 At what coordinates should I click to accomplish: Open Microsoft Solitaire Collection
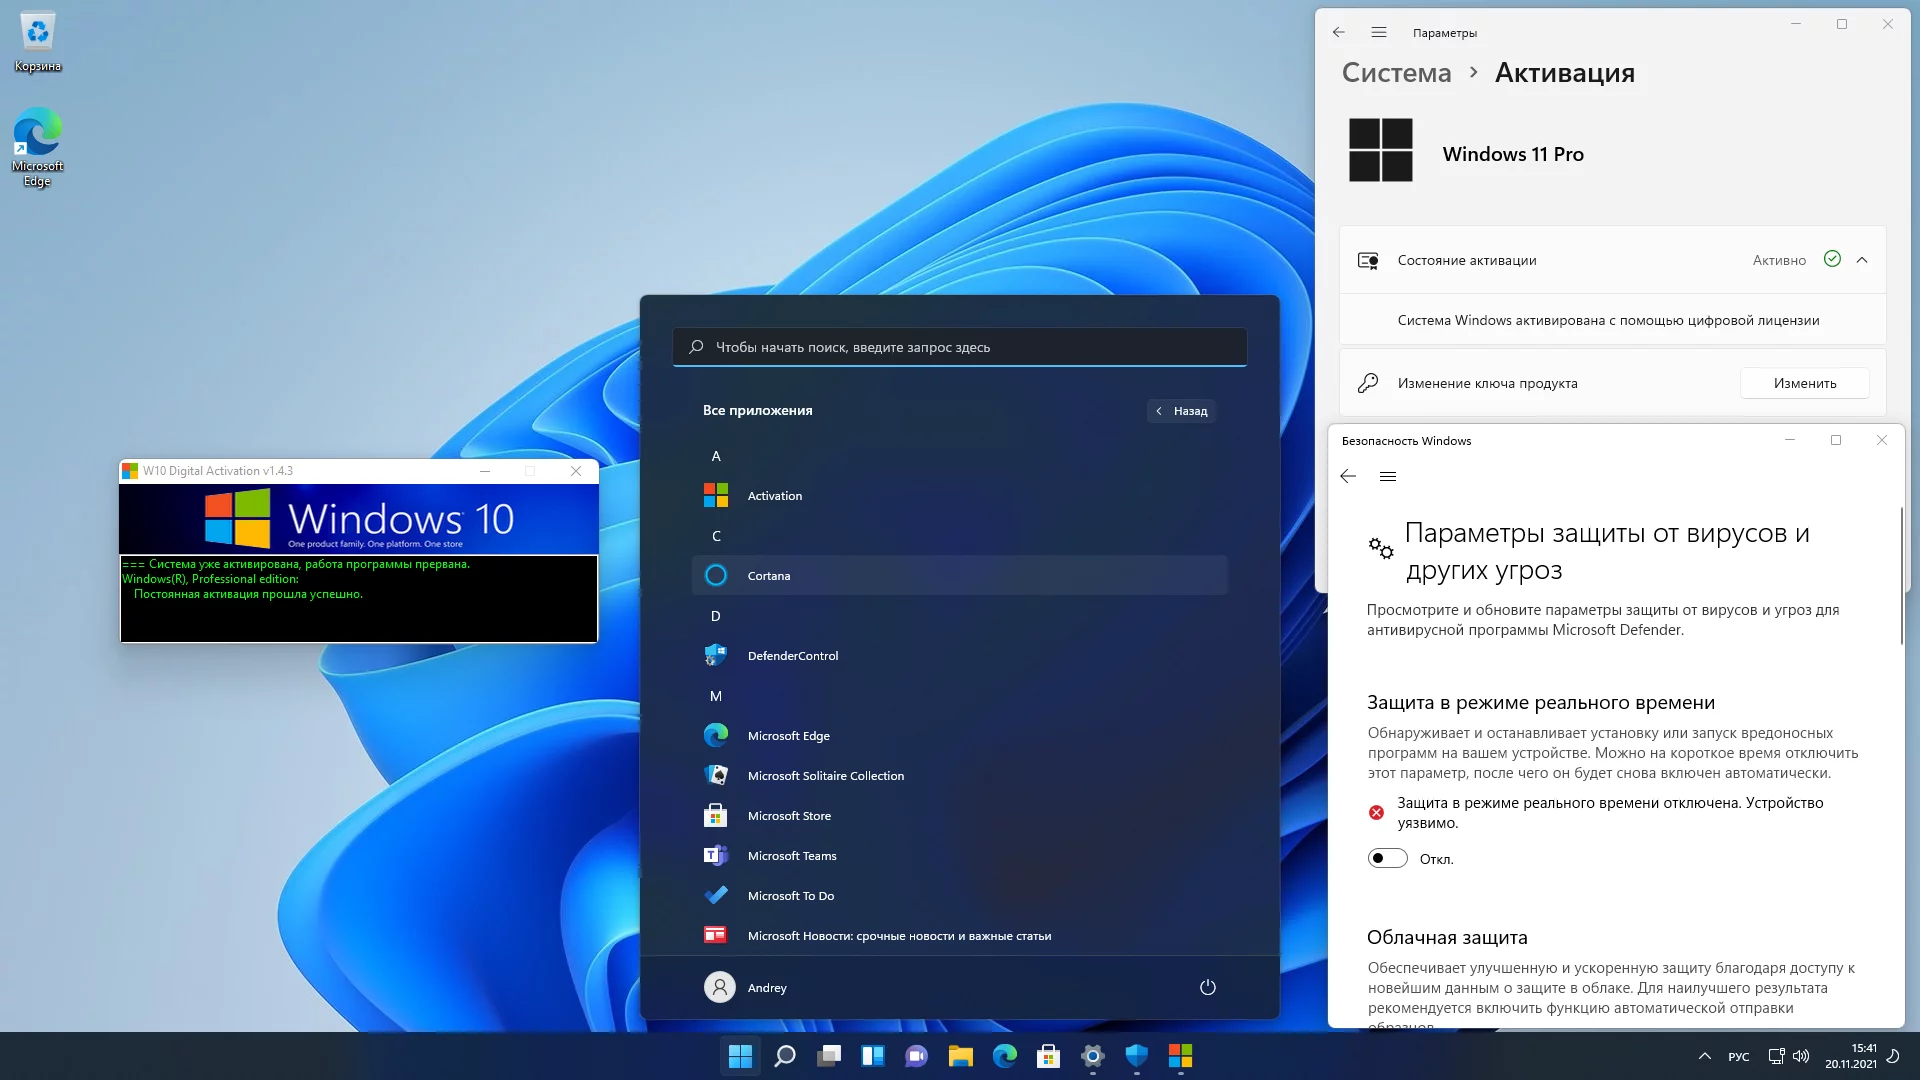825,776
